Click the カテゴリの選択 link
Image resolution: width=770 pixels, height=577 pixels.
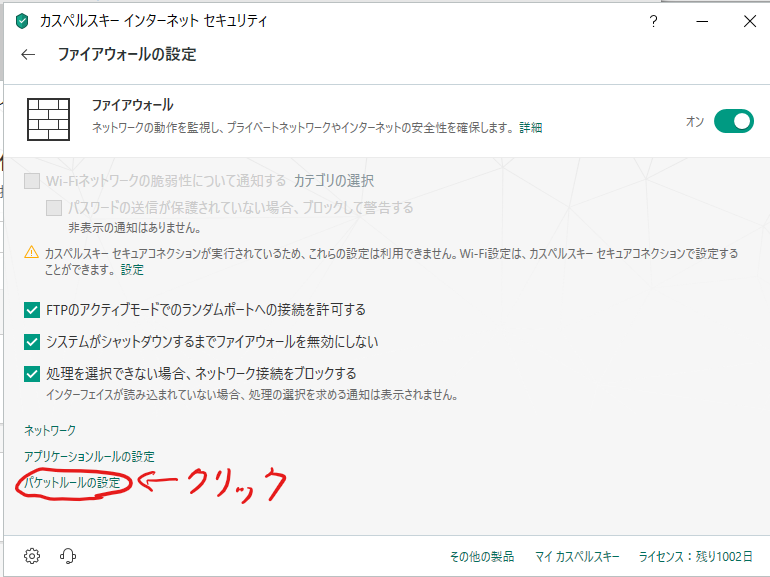(x=334, y=181)
